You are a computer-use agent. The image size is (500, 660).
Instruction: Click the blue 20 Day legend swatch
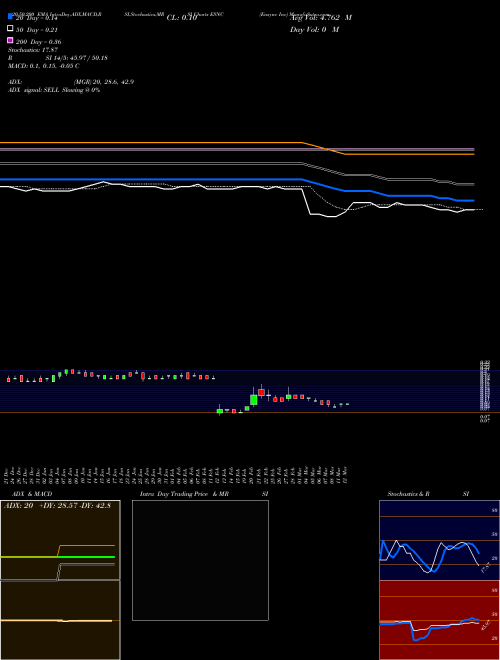(10, 16)
